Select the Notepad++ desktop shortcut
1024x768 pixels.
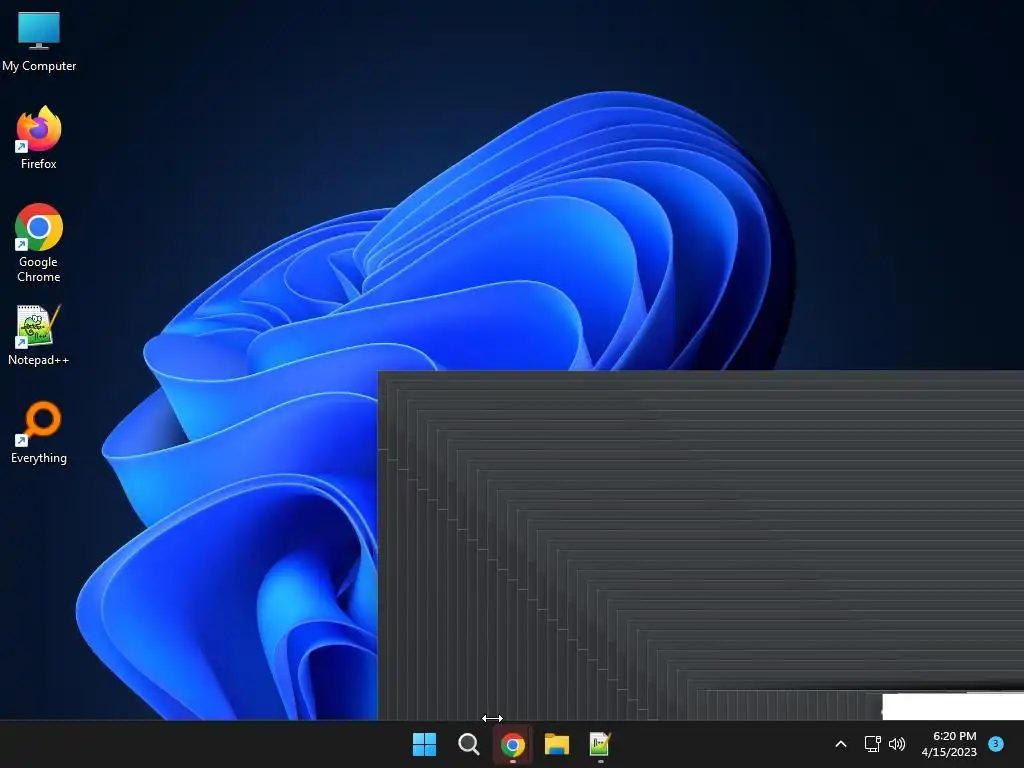tap(39, 335)
